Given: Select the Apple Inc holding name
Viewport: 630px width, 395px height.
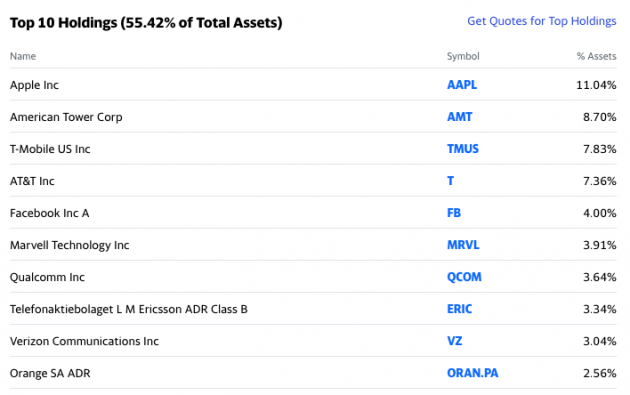Looking at the screenshot, I should (35, 85).
